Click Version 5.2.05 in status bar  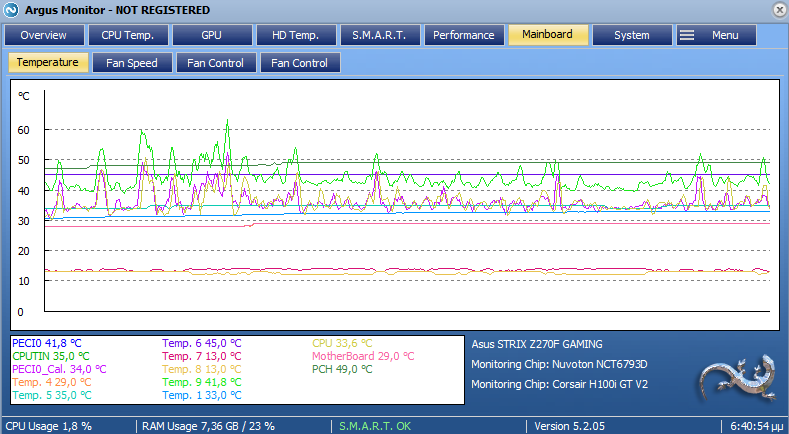pos(570,426)
